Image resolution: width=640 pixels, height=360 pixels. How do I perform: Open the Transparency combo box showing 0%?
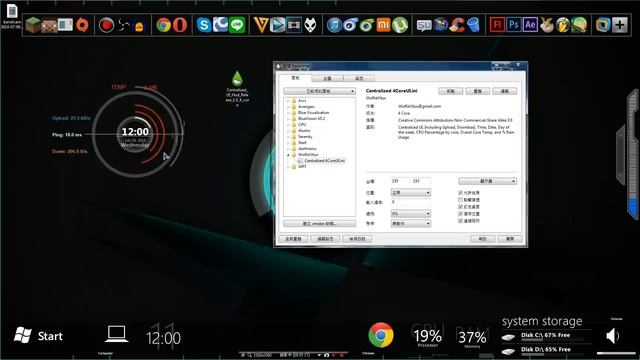click(x=411, y=213)
